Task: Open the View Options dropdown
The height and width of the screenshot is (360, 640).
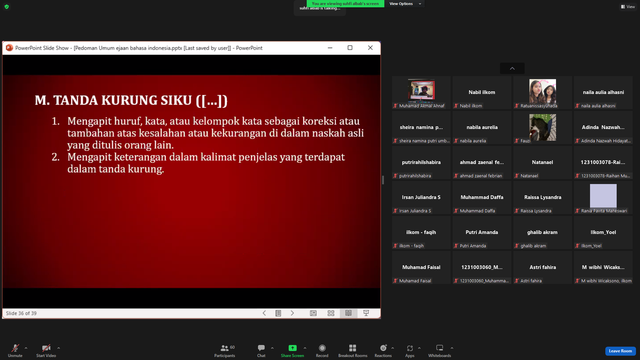Action: pos(405,4)
